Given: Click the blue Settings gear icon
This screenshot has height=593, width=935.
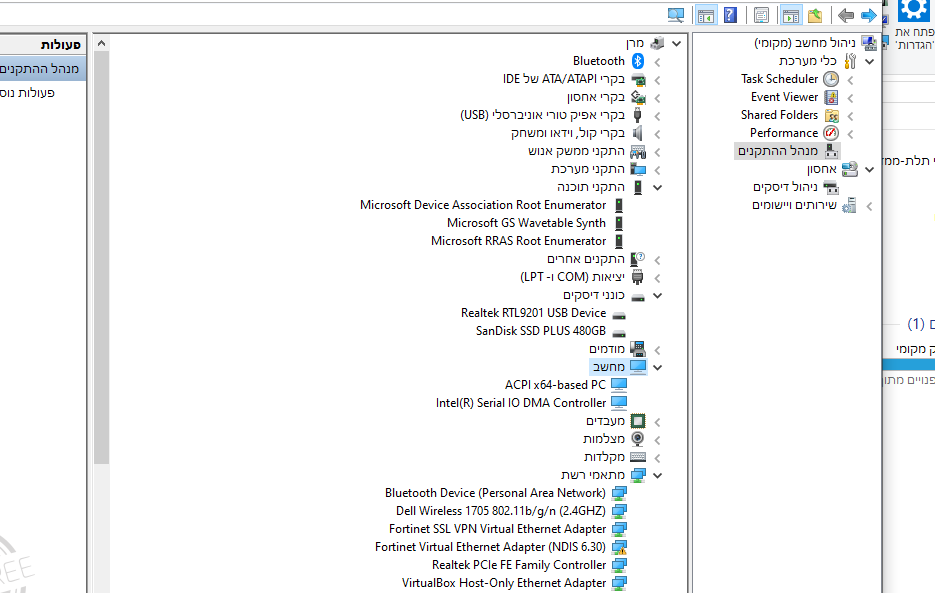Looking at the screenshot, I should click(x=913, y=13).
